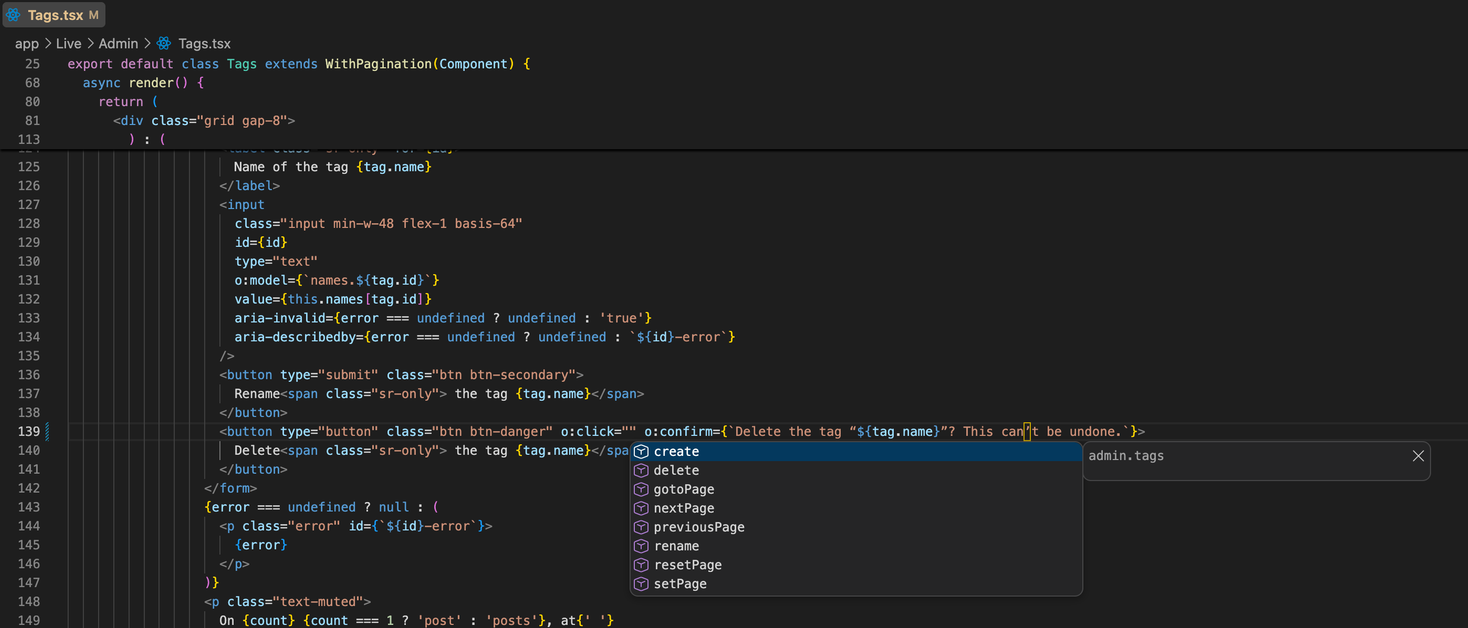Open the Admin breadcrumb segment
This screenshot has width=1468, height=628.
pyautogui.click(x=118, y=43)
